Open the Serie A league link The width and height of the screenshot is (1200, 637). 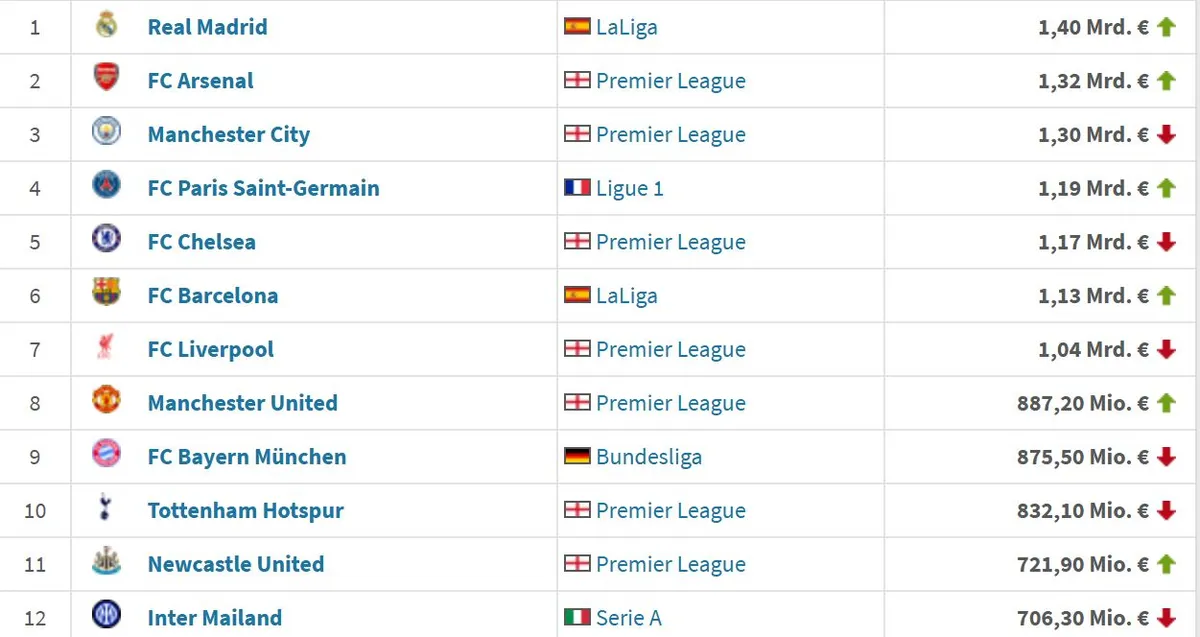point(629,618)
